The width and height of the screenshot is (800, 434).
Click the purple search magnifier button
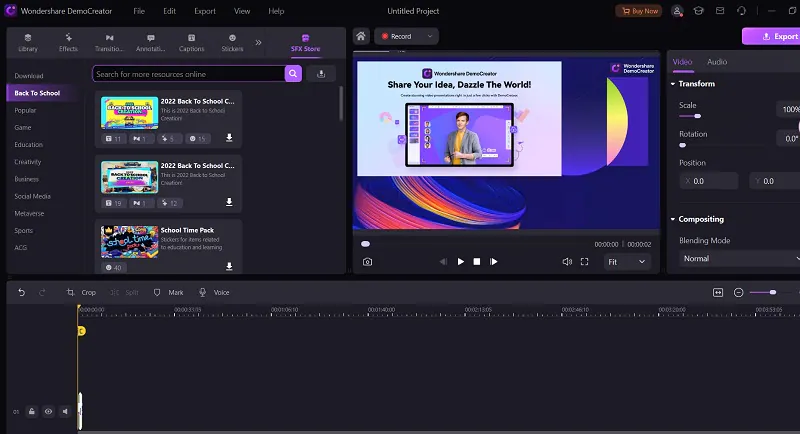click(293, 74)
